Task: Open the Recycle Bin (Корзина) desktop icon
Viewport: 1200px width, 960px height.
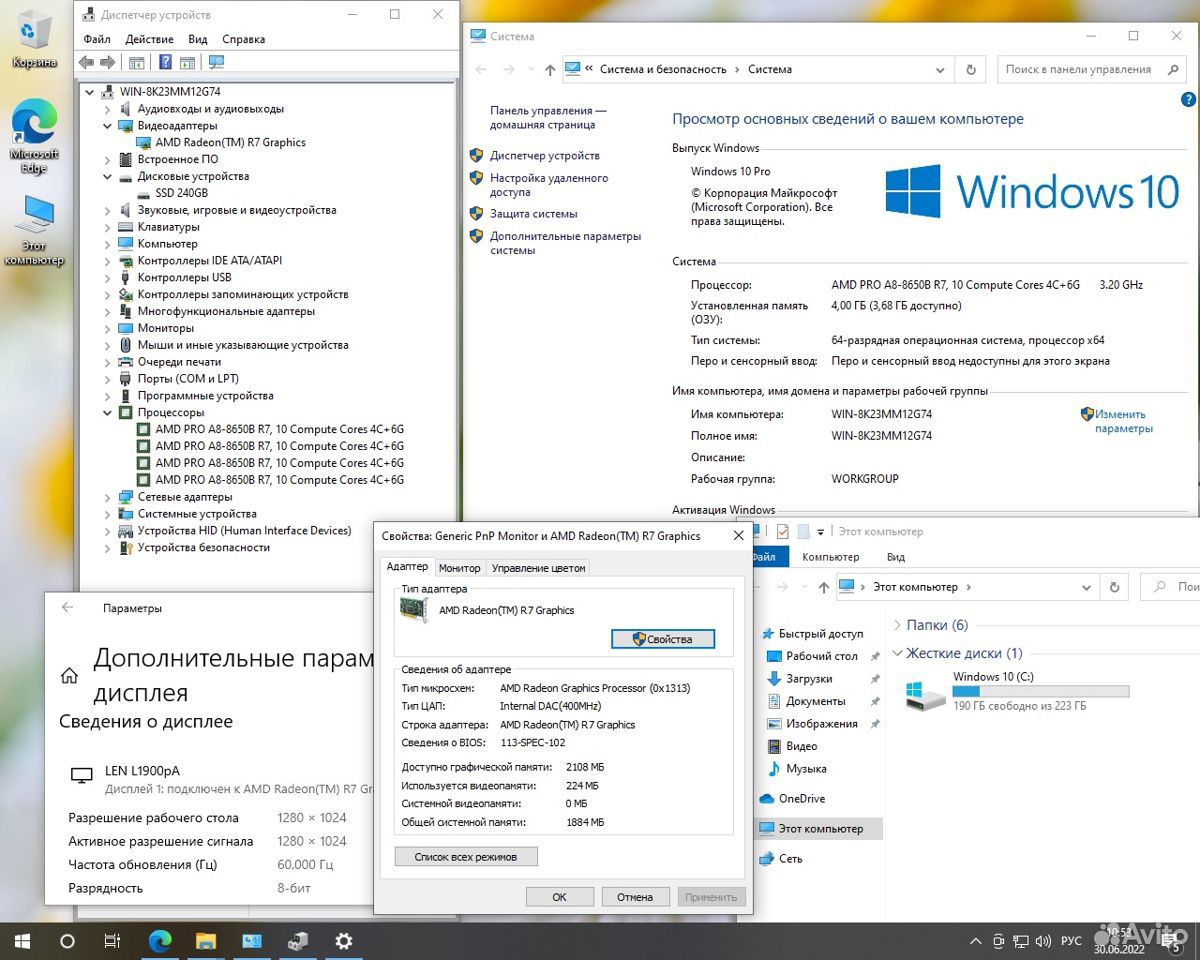Action: point(34,38)
